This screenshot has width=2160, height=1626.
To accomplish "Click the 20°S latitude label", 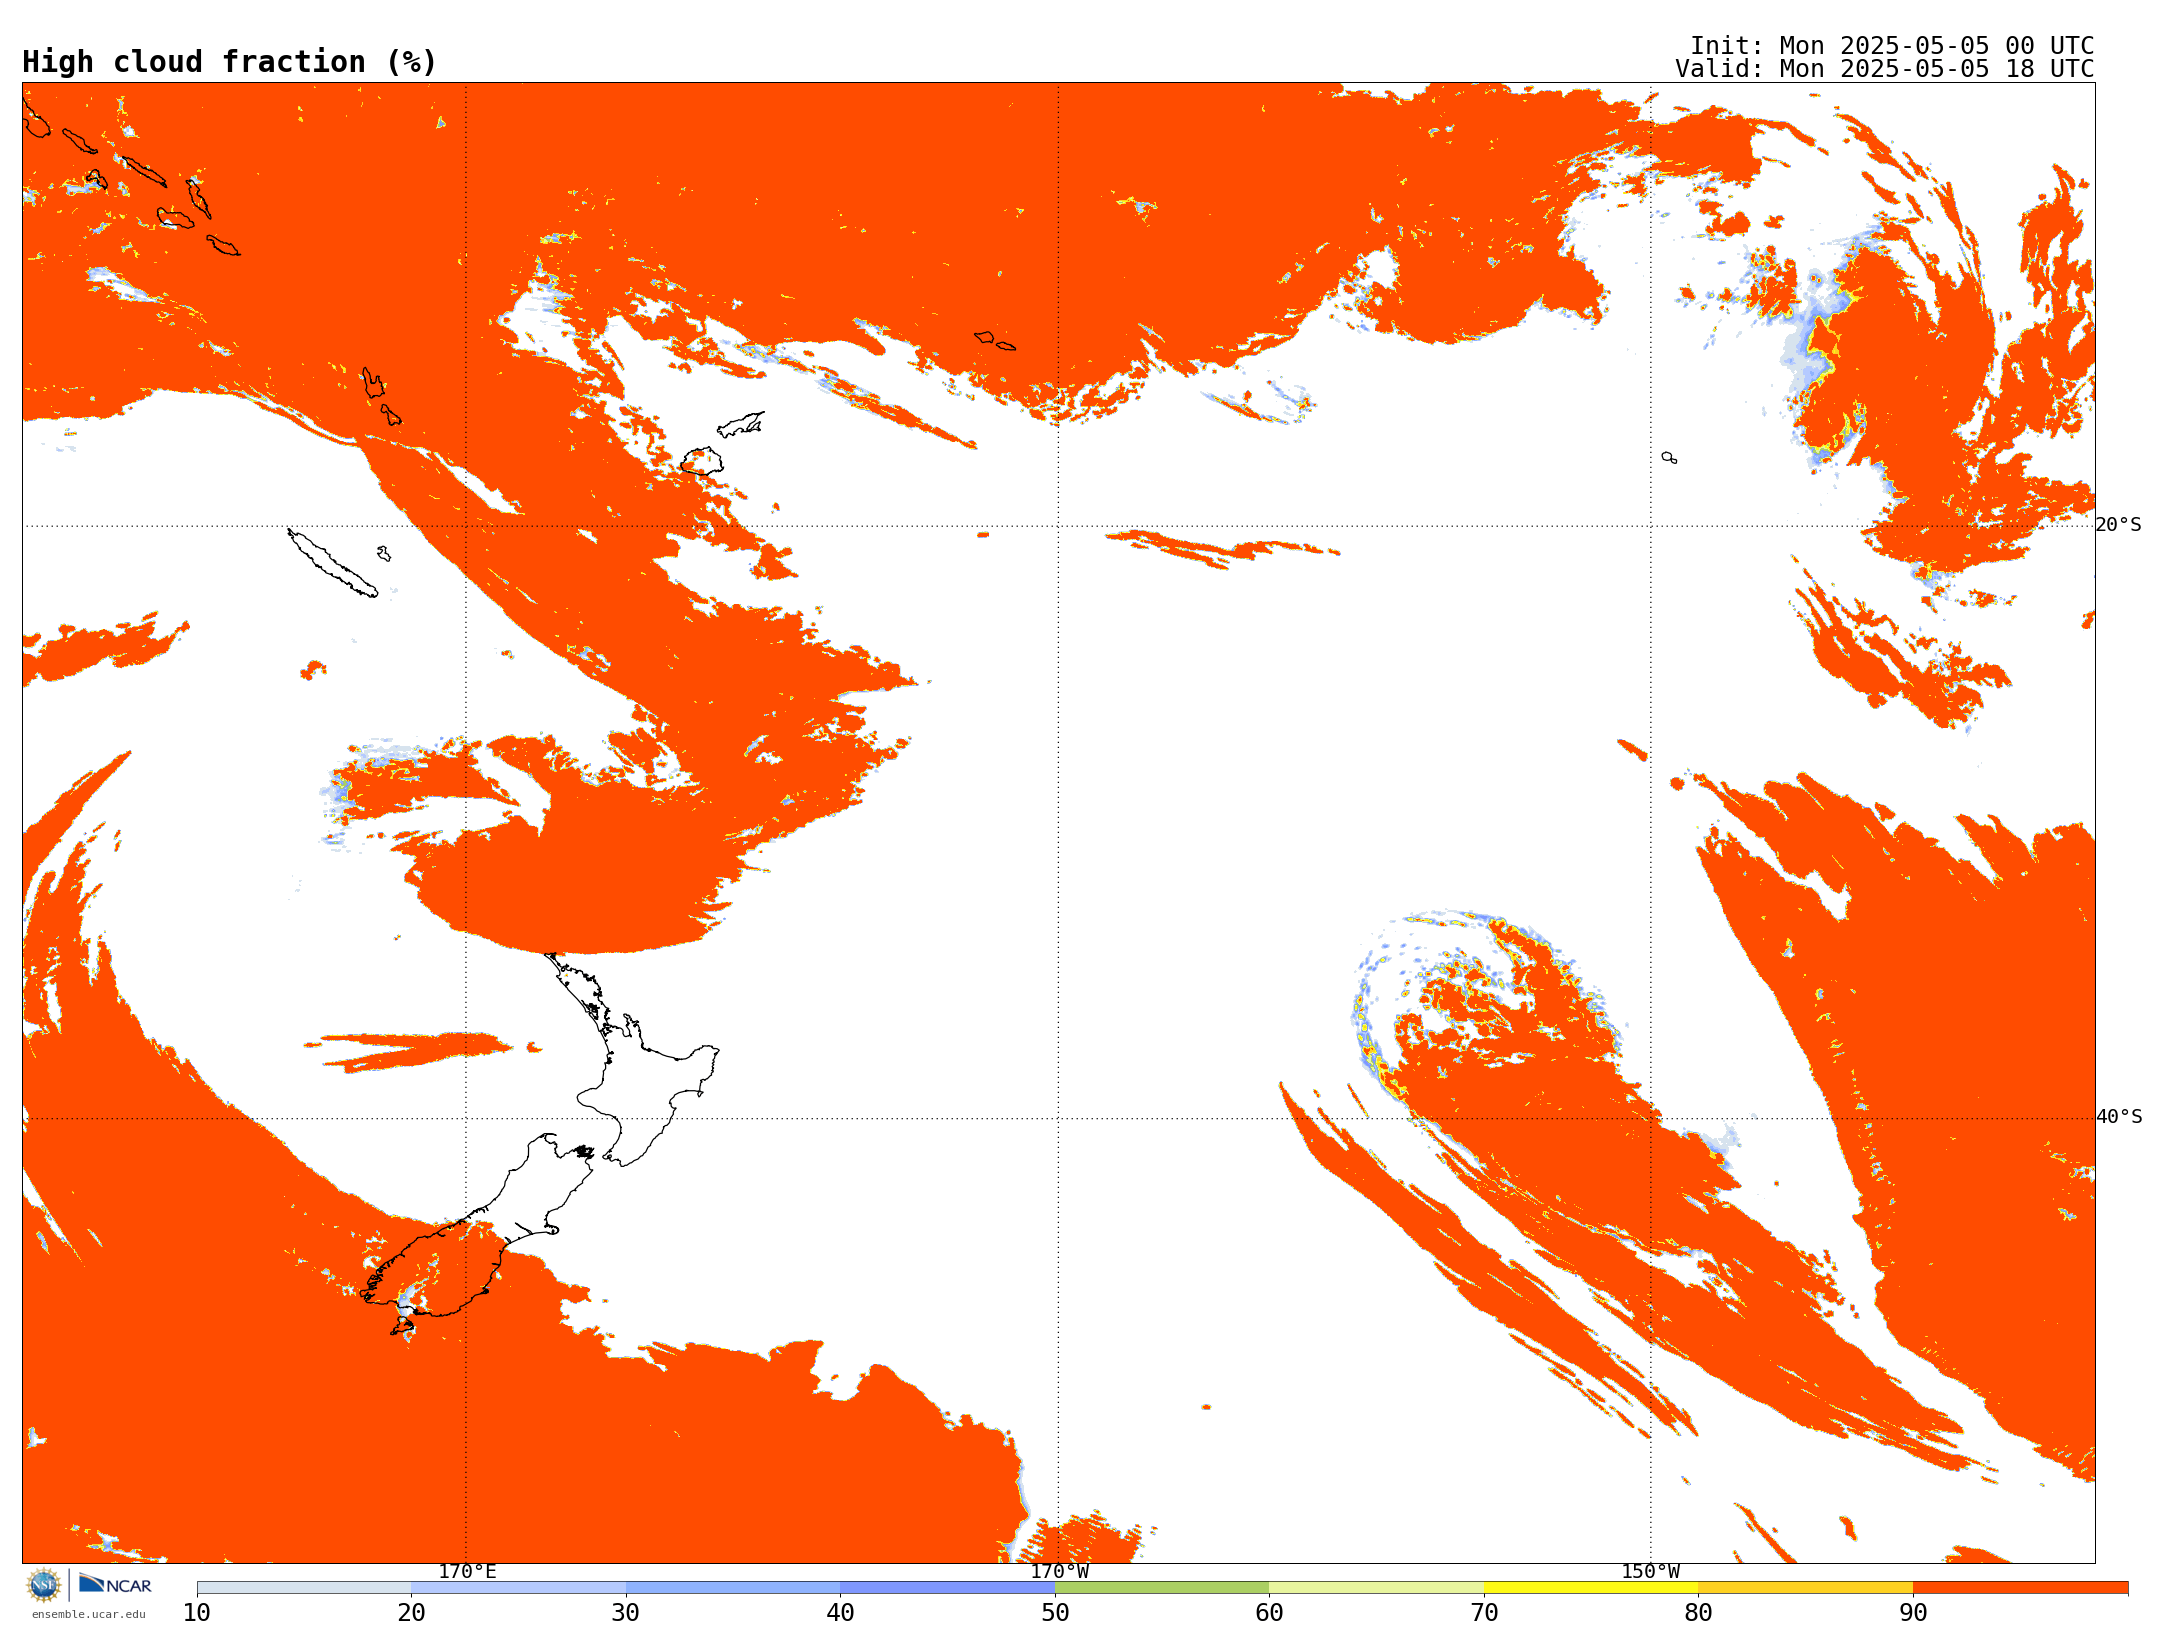I will point(2119,525).
